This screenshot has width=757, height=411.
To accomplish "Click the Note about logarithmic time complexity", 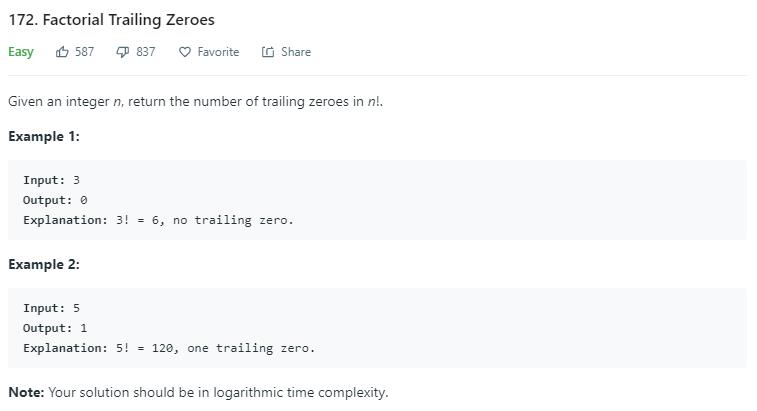I will tap(198, 392).
